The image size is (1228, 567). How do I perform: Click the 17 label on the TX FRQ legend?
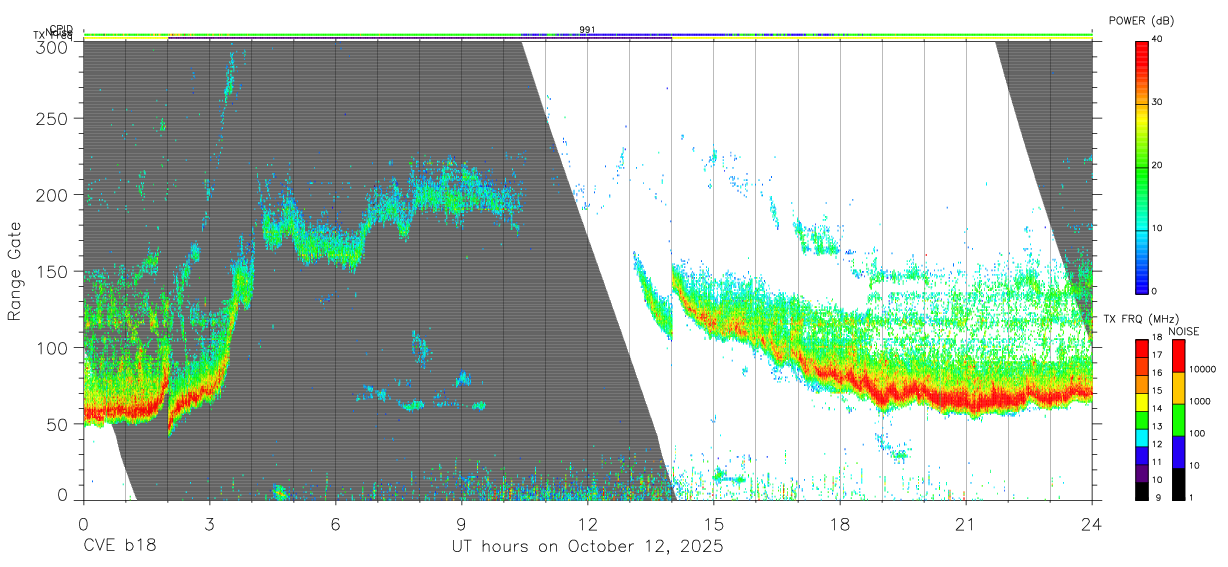pyautogui.click(x=1158, y=355)
